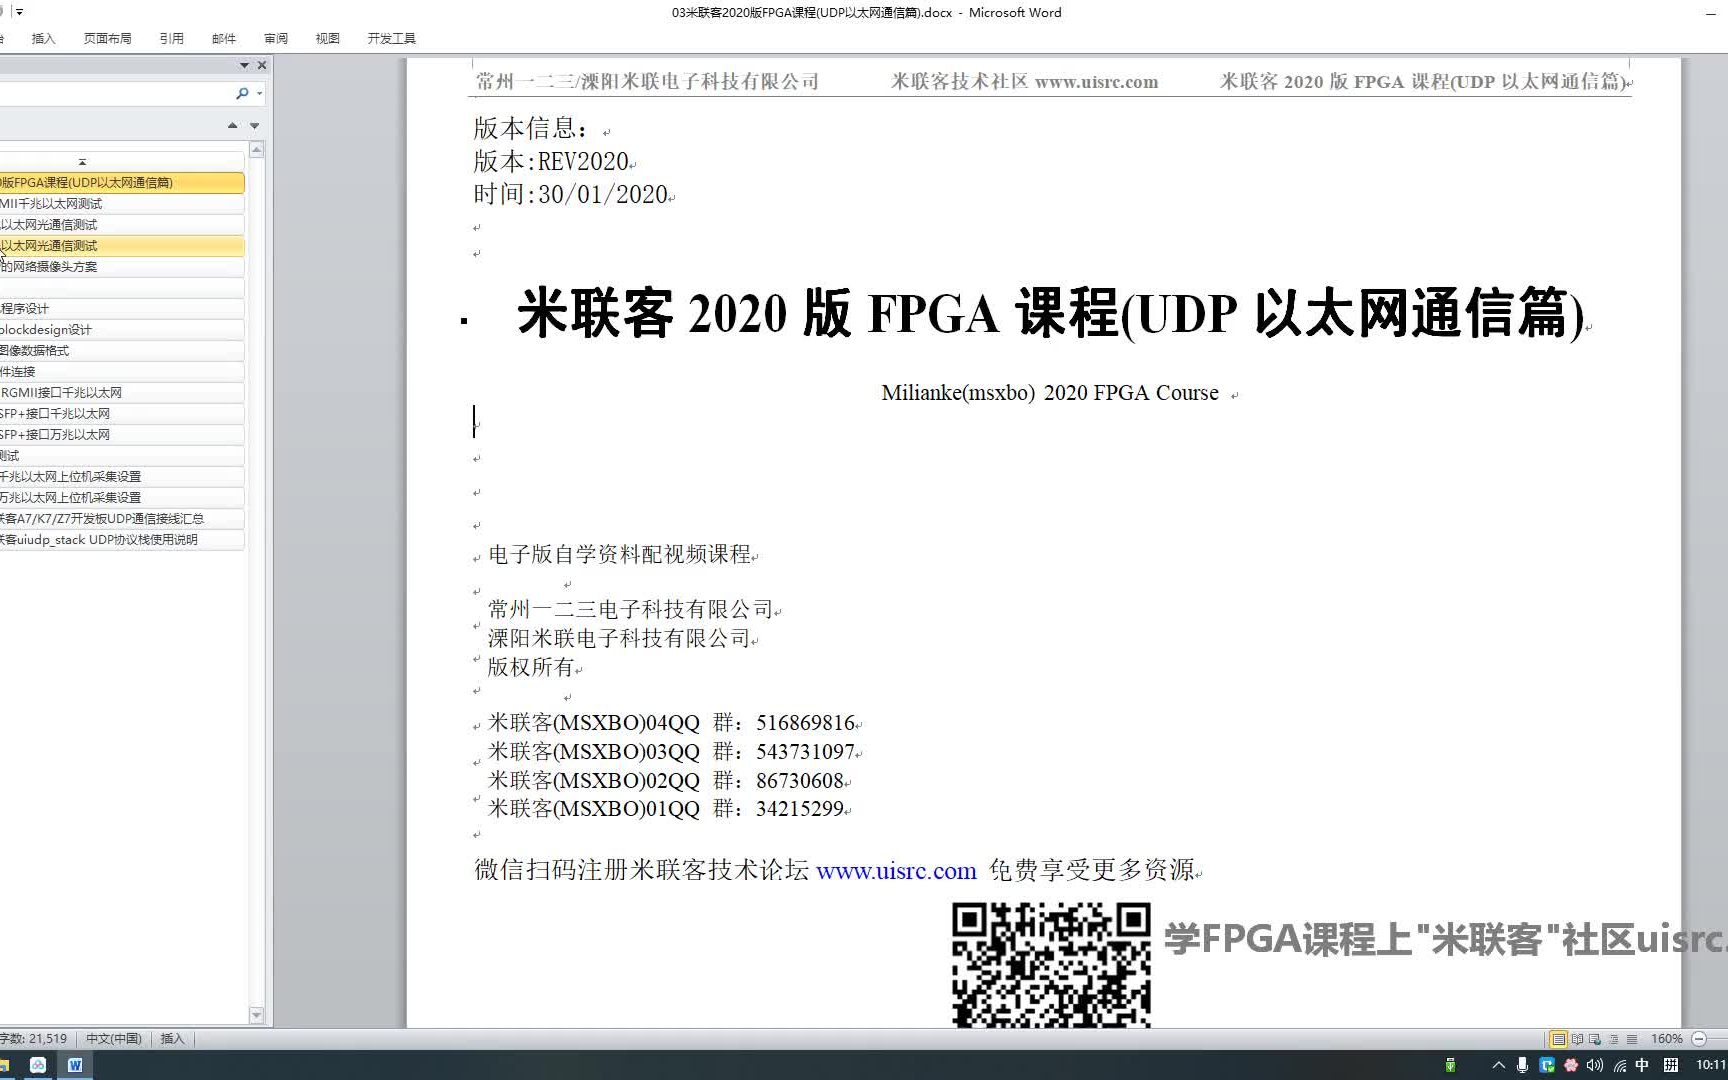
Task: Click the QR code image in document
Action: tap(1051, 964)
